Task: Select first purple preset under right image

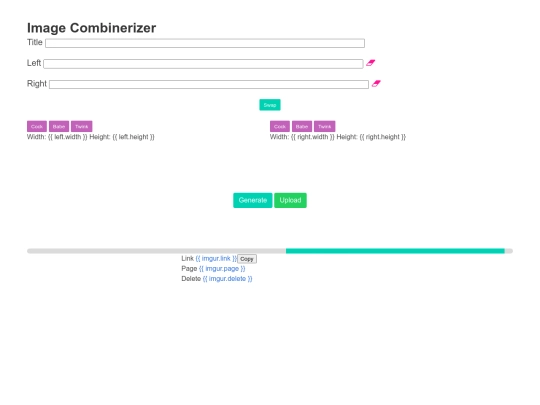Action: (x=280, y=126)
